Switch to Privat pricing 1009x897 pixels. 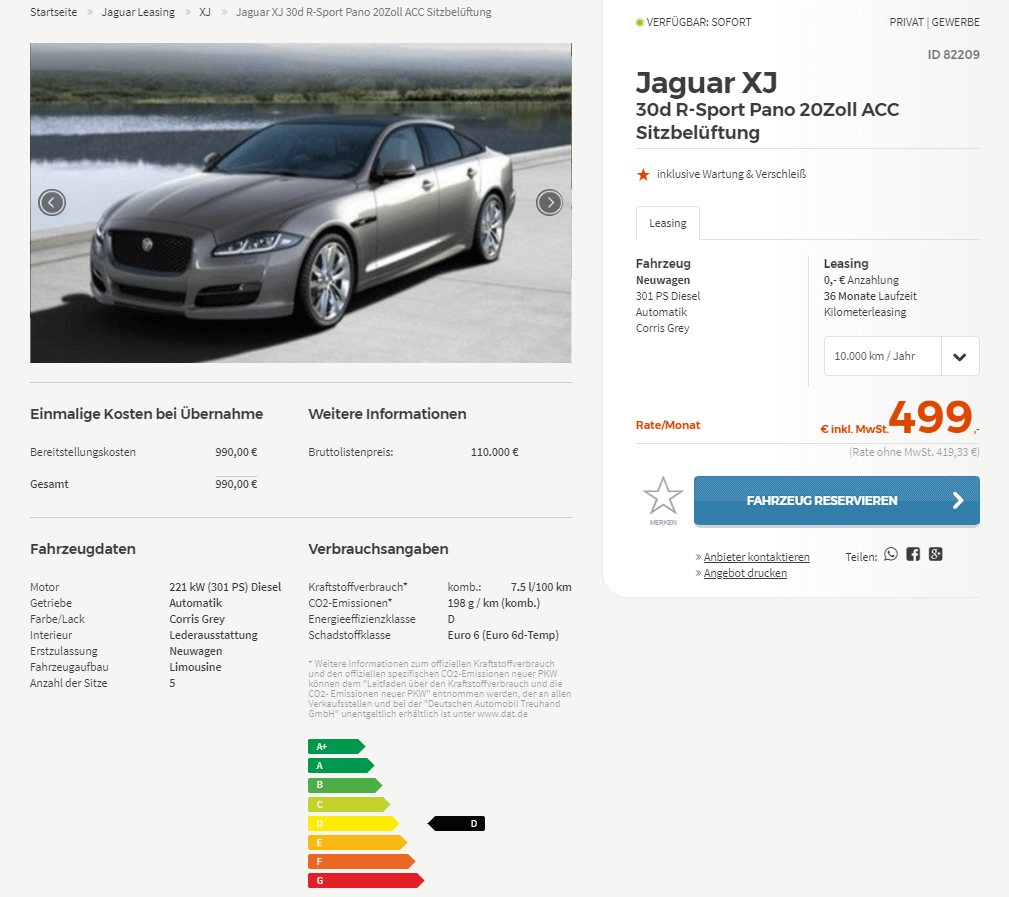coord(907,22)
